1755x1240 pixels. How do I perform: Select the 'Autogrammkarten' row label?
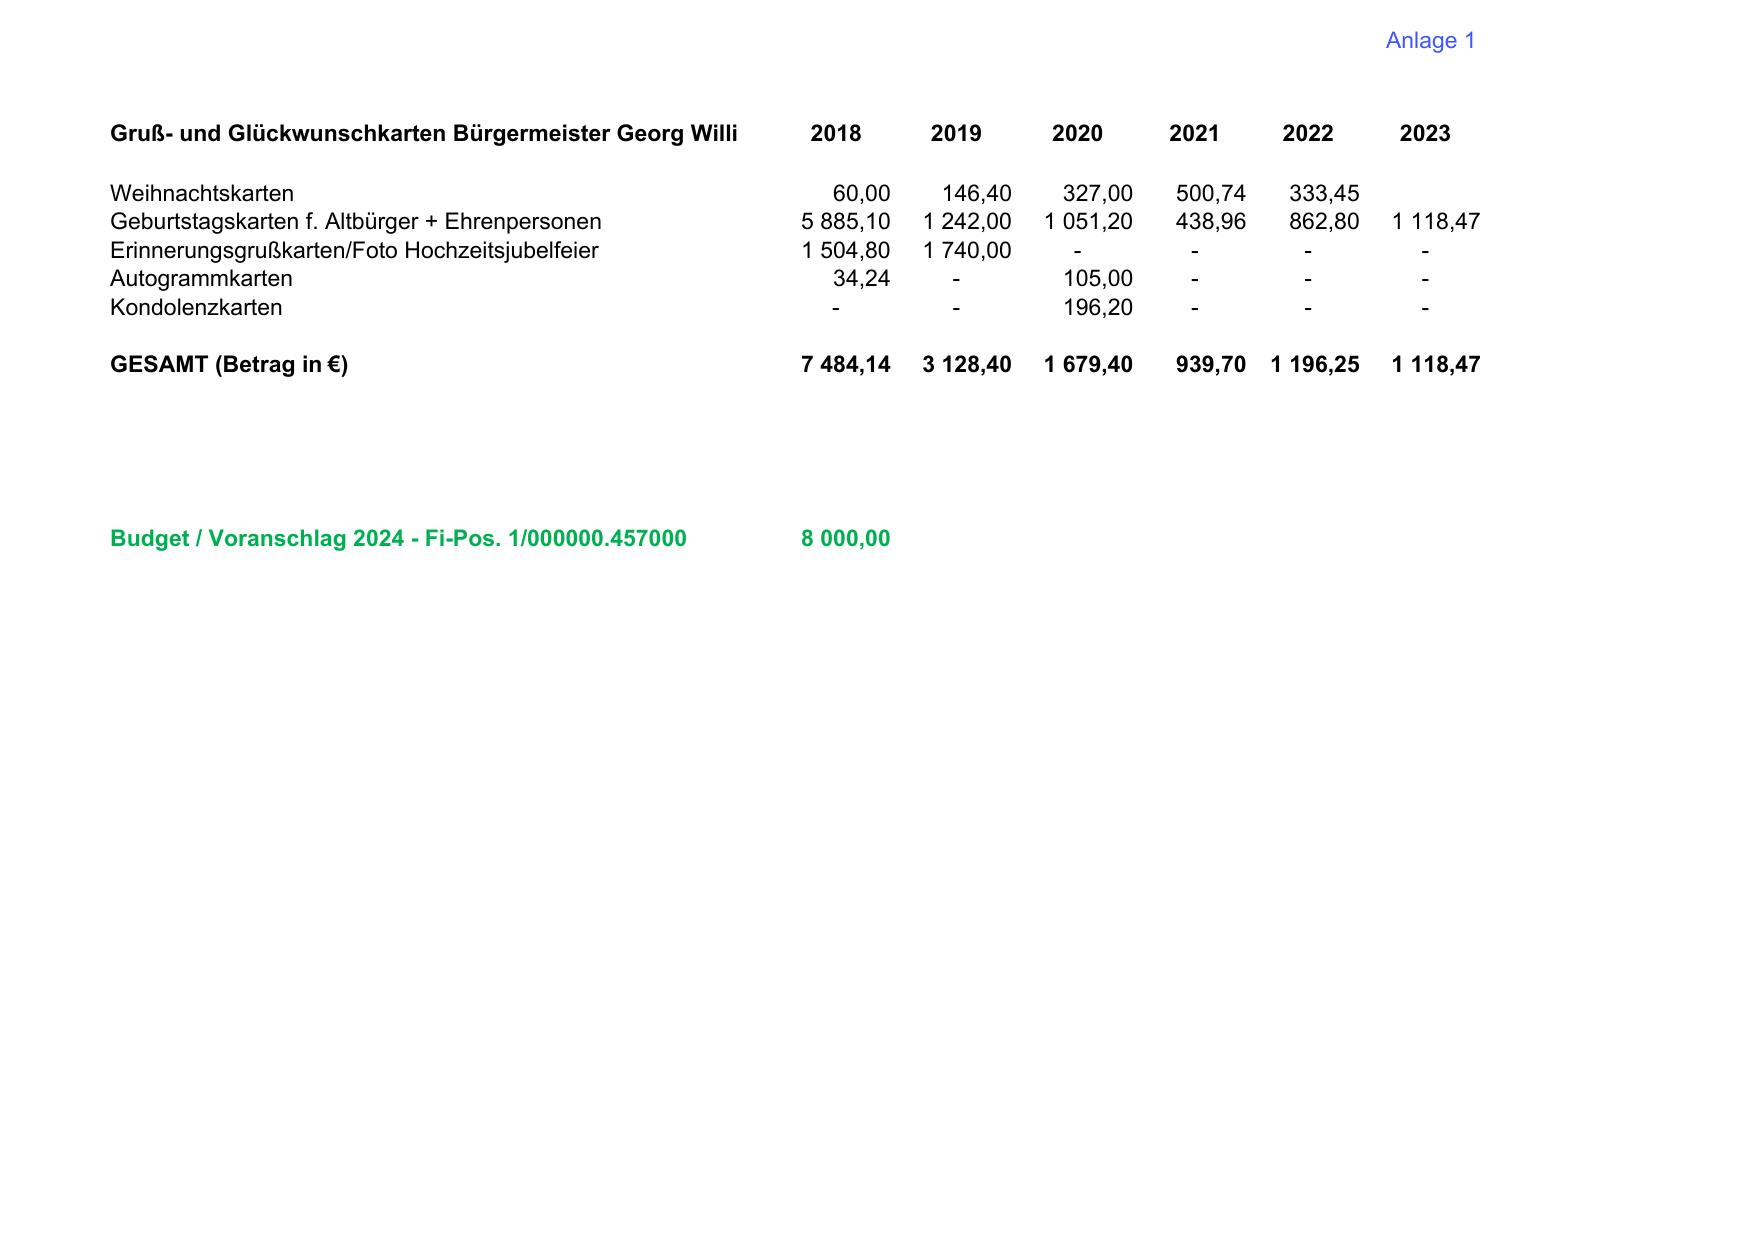[x=201, y=279]
